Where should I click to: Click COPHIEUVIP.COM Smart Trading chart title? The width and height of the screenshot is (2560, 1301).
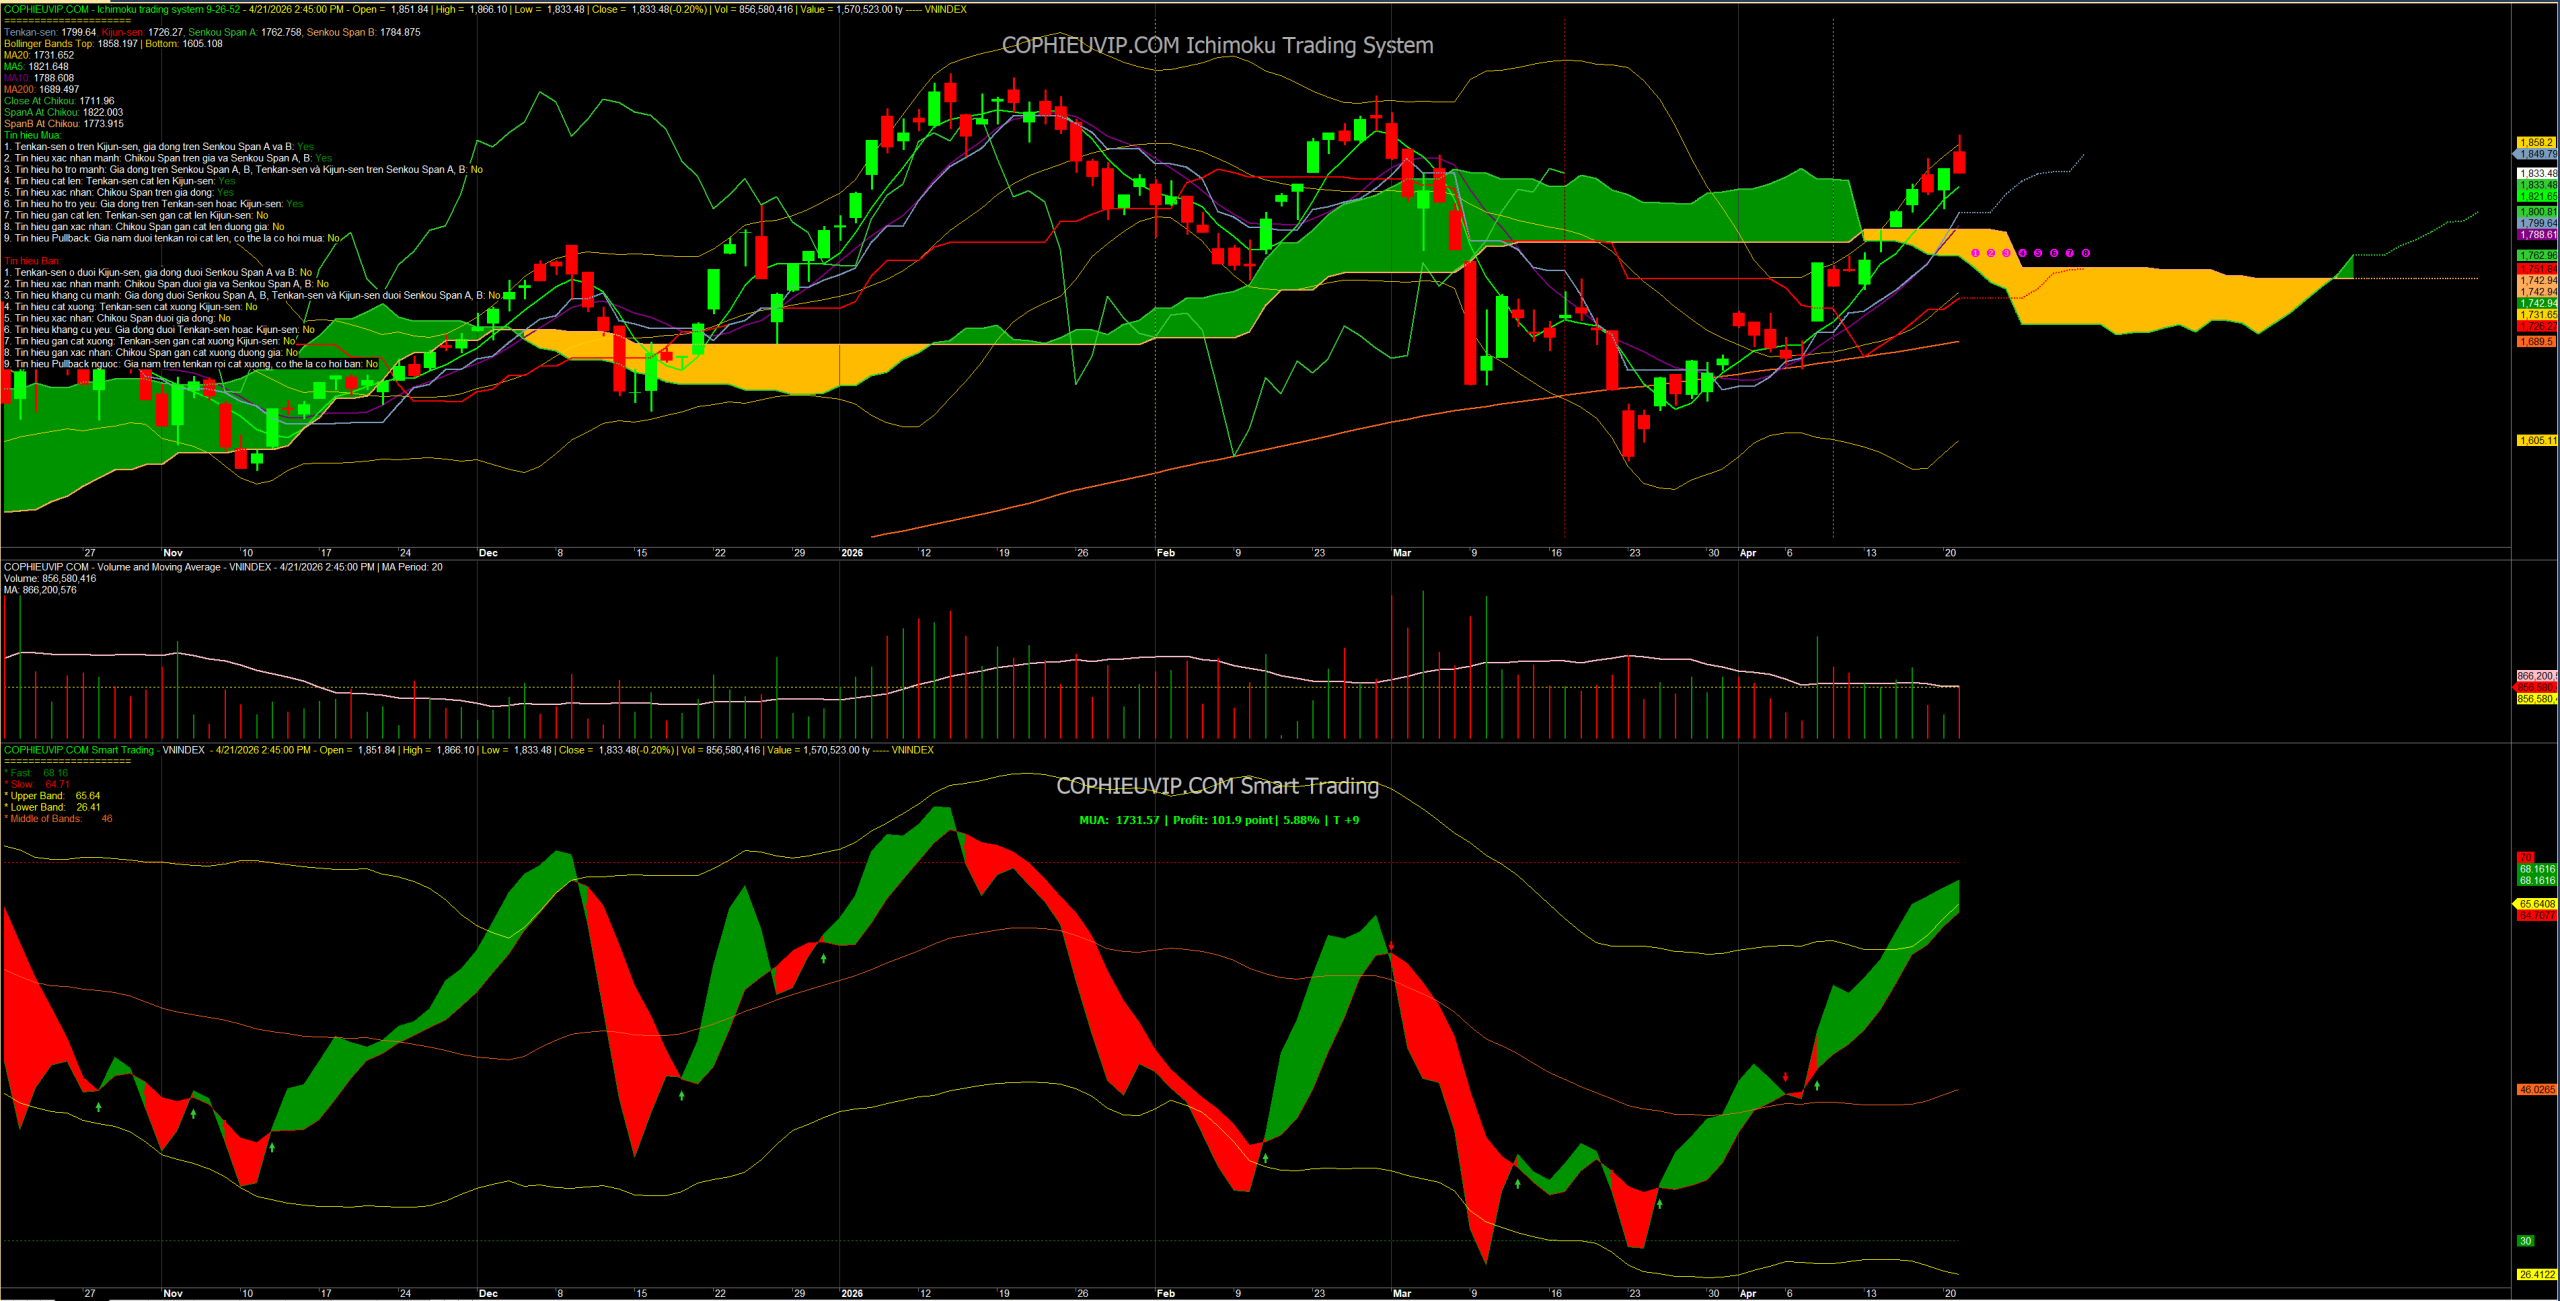[x=1217, y=787]
